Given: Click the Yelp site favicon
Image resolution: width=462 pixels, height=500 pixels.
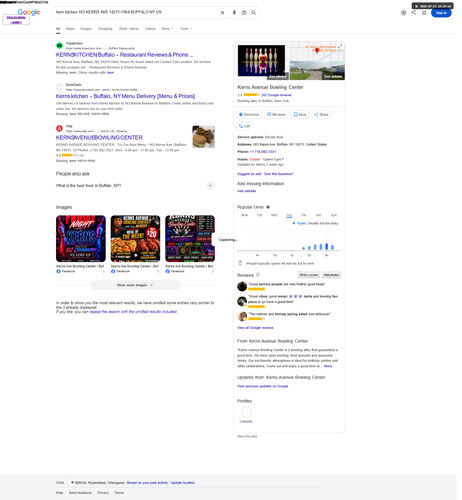Looking at the screenshot, I should coord(59,128).
